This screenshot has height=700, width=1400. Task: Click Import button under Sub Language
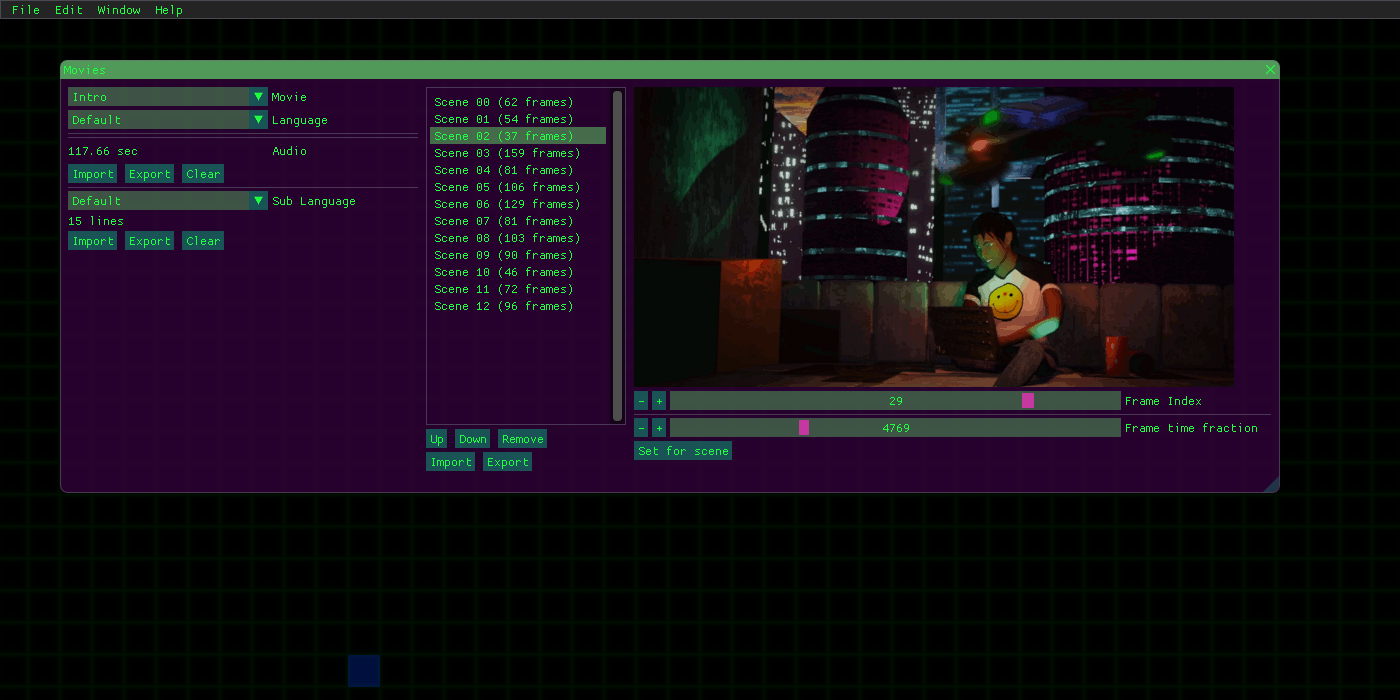93,241
